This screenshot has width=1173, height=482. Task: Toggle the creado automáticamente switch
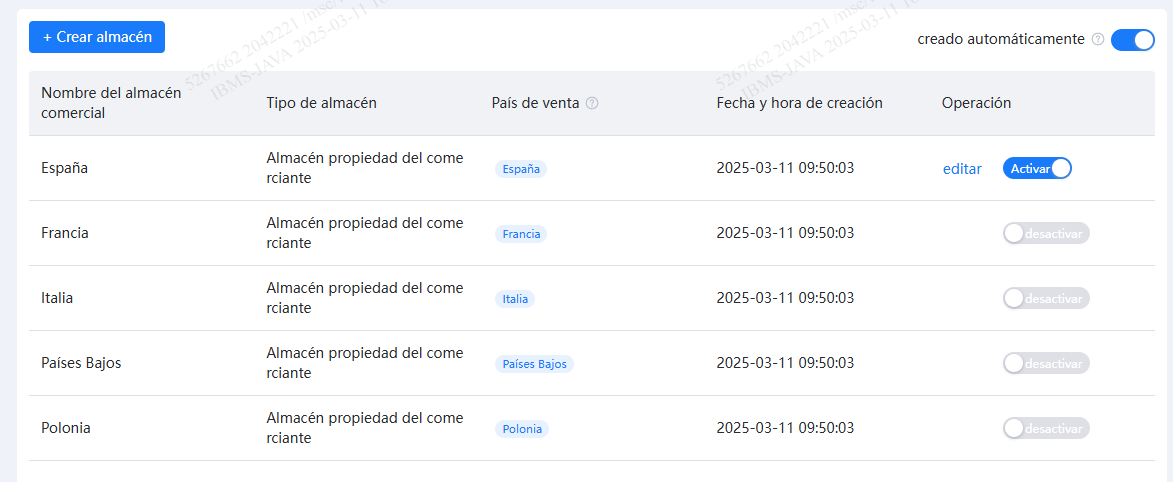coord(1132,40)
